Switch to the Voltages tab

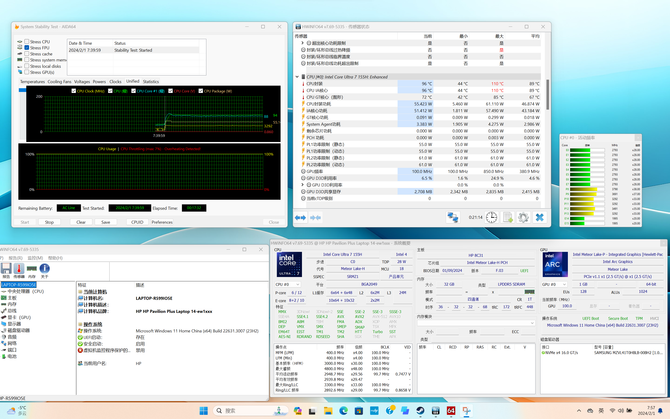coord(82,82)
